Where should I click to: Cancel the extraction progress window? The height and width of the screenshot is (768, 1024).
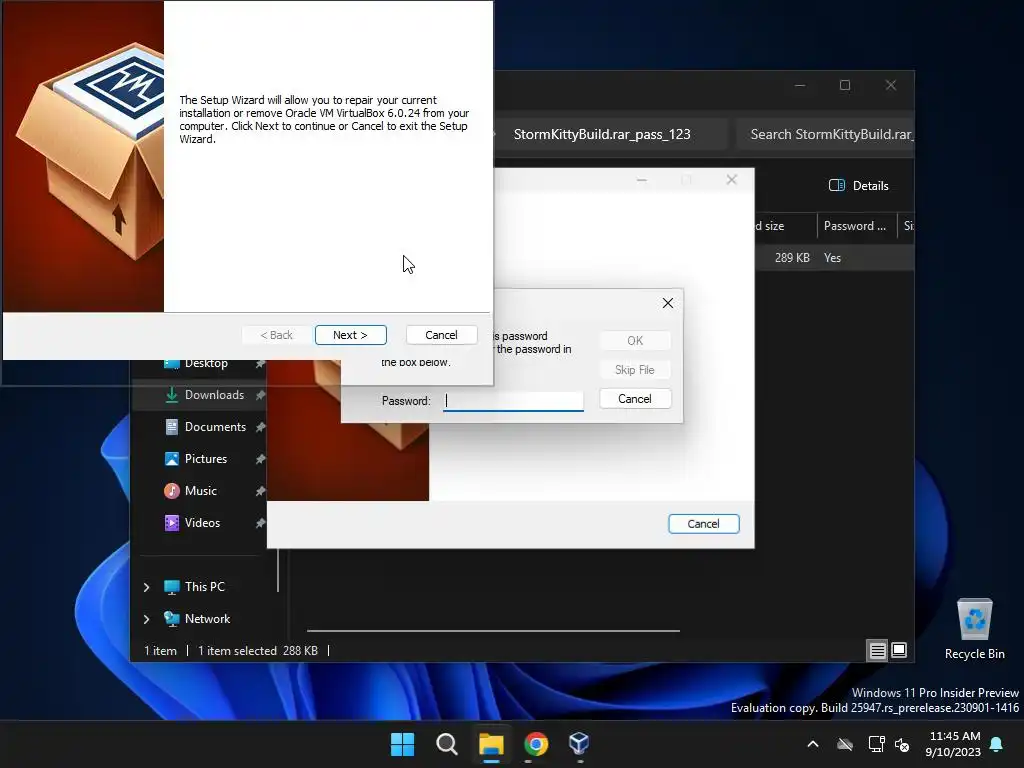coord(703,524)
